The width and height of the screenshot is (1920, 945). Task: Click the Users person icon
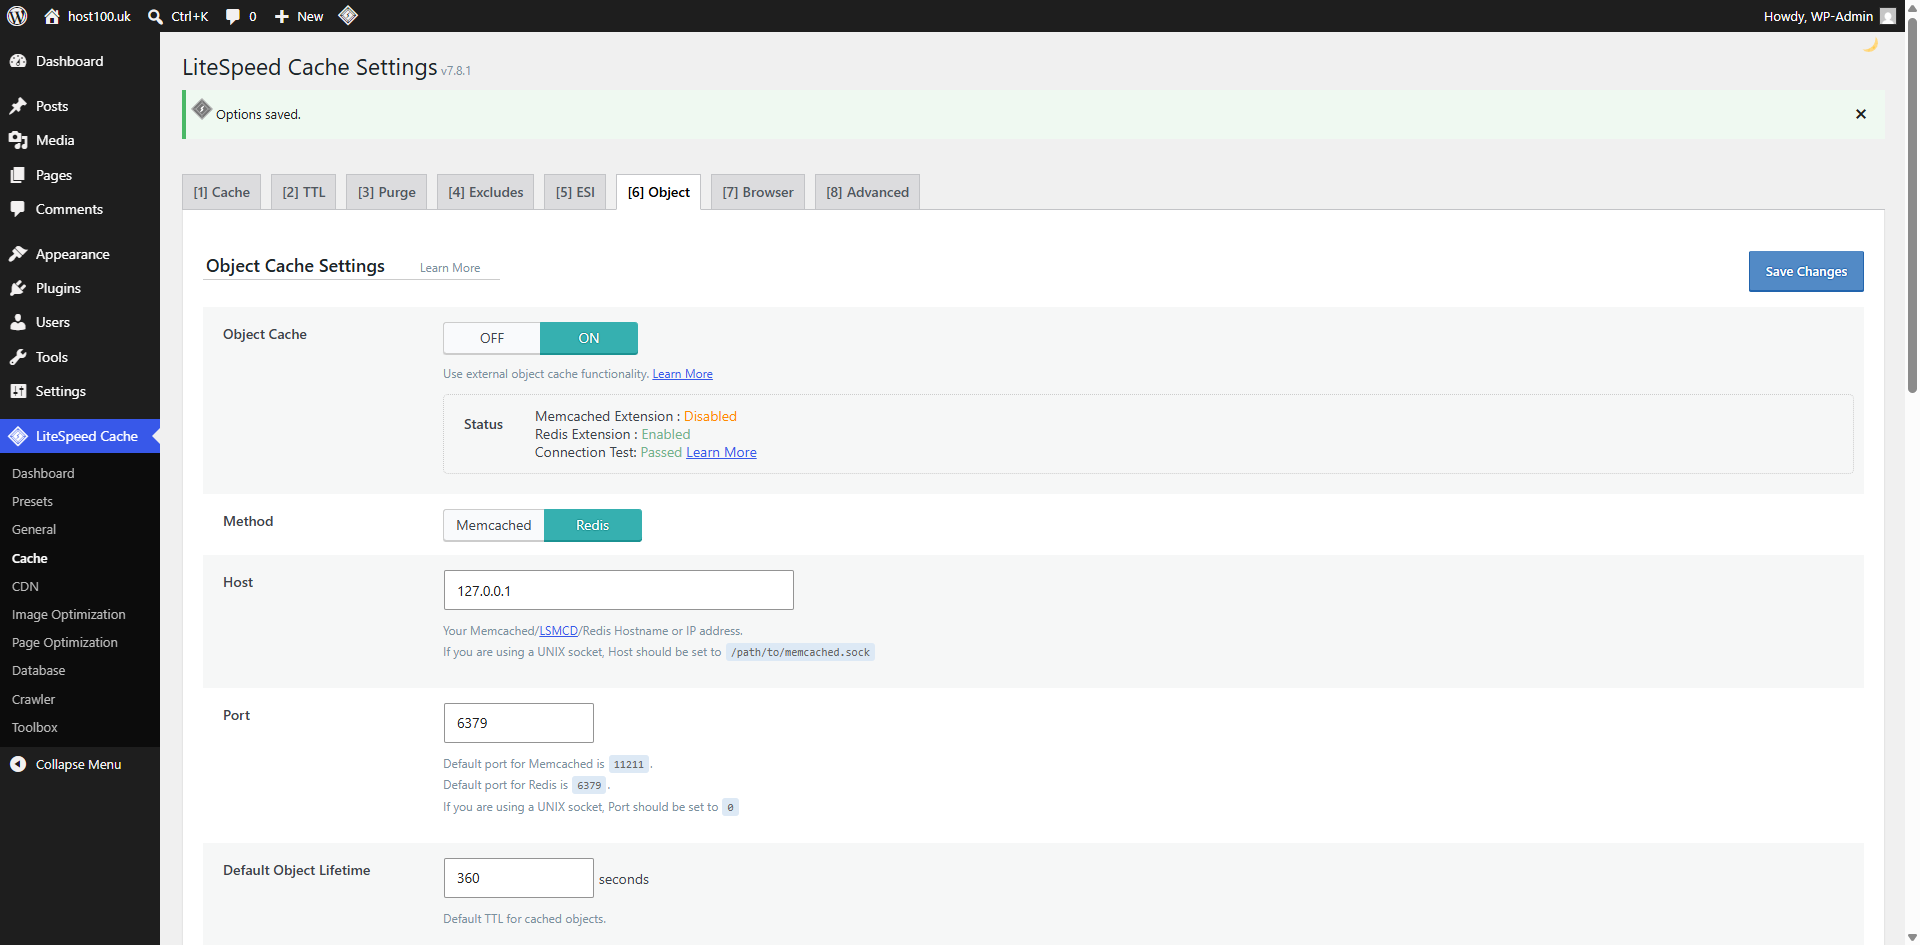click(x=18, y=322)
